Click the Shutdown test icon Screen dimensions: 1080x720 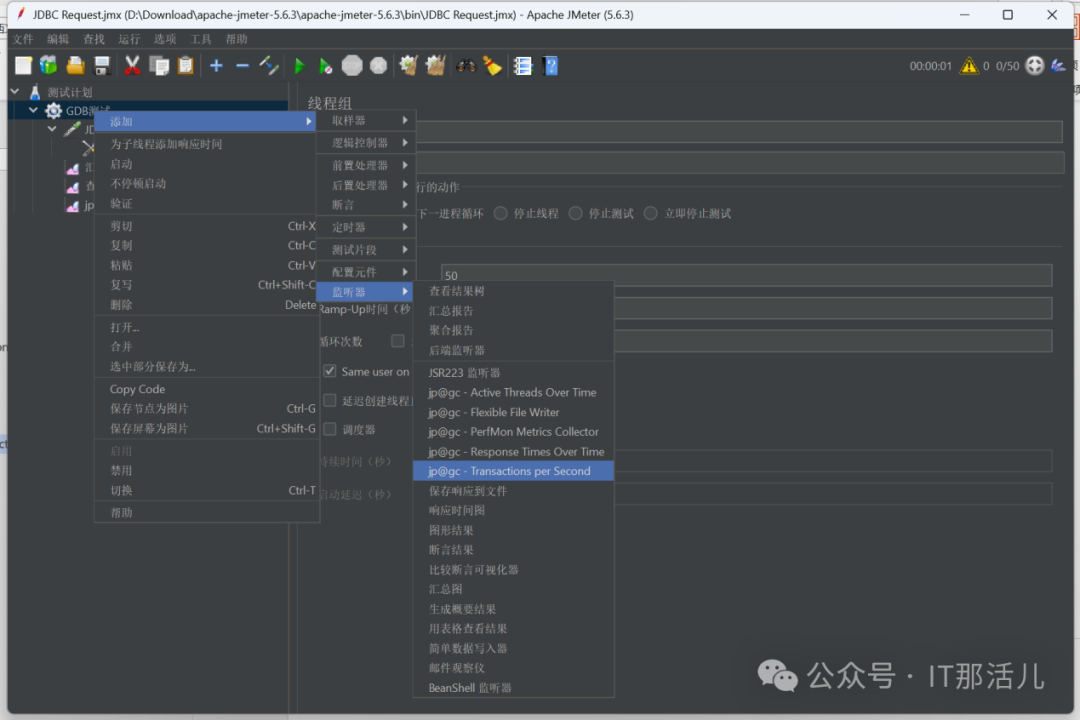pyautogui.click(x=378, y=65)
